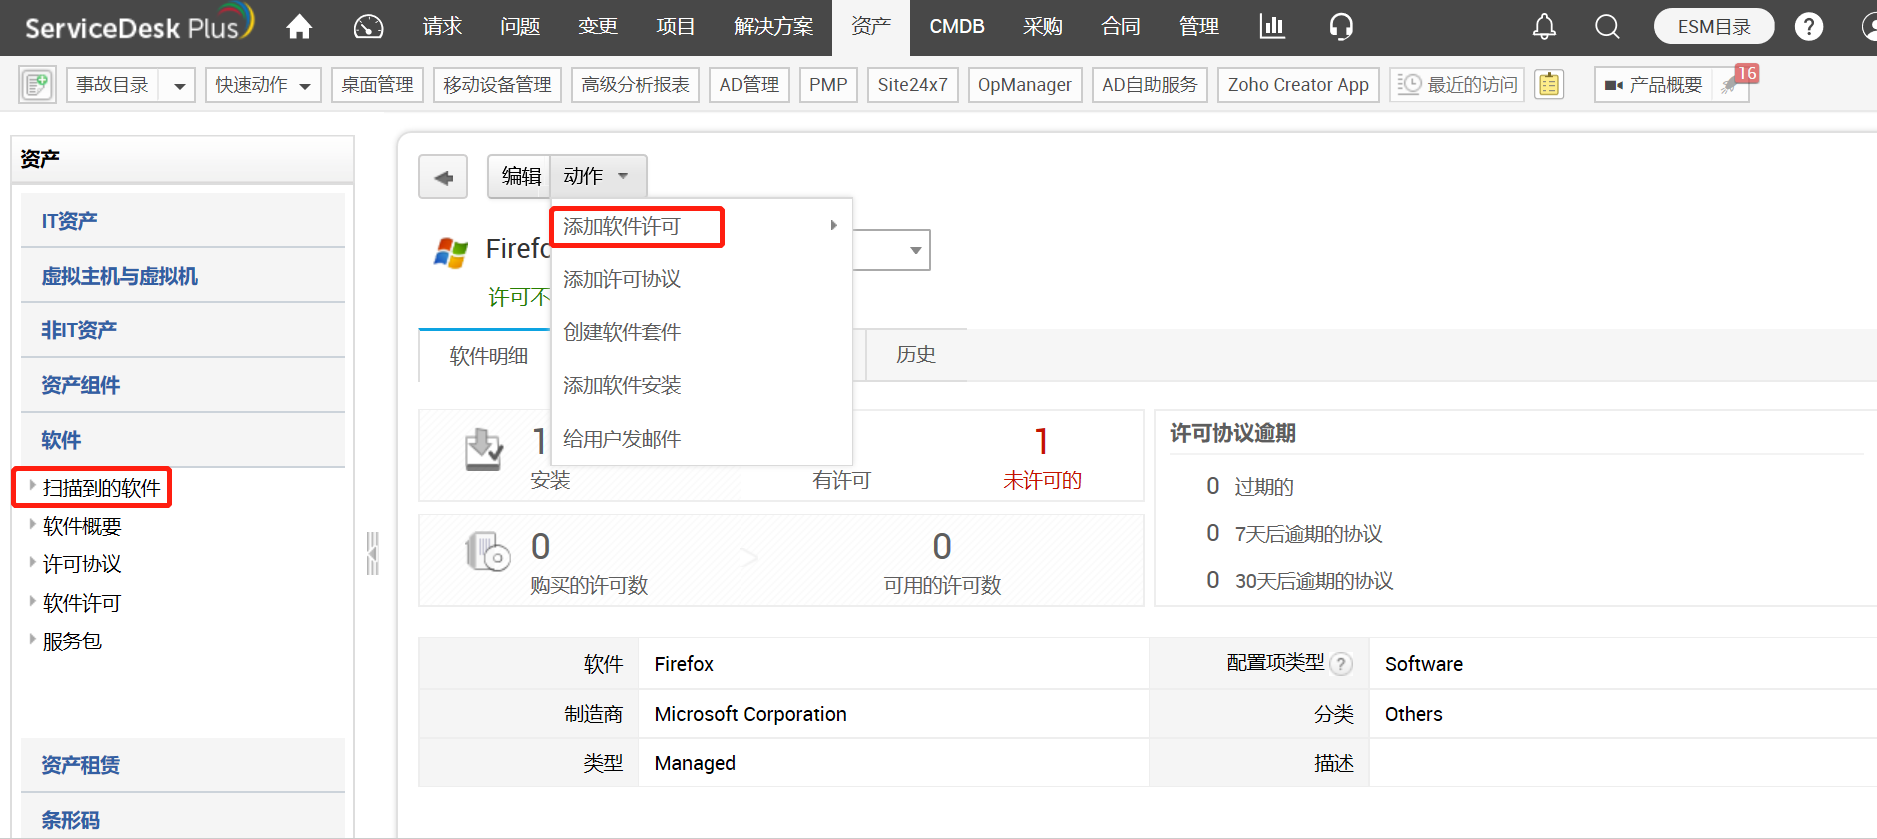Screen dimensions: 1877x839
Task: Open the 采购 top menu
Action: click(x=1043, y=27)
